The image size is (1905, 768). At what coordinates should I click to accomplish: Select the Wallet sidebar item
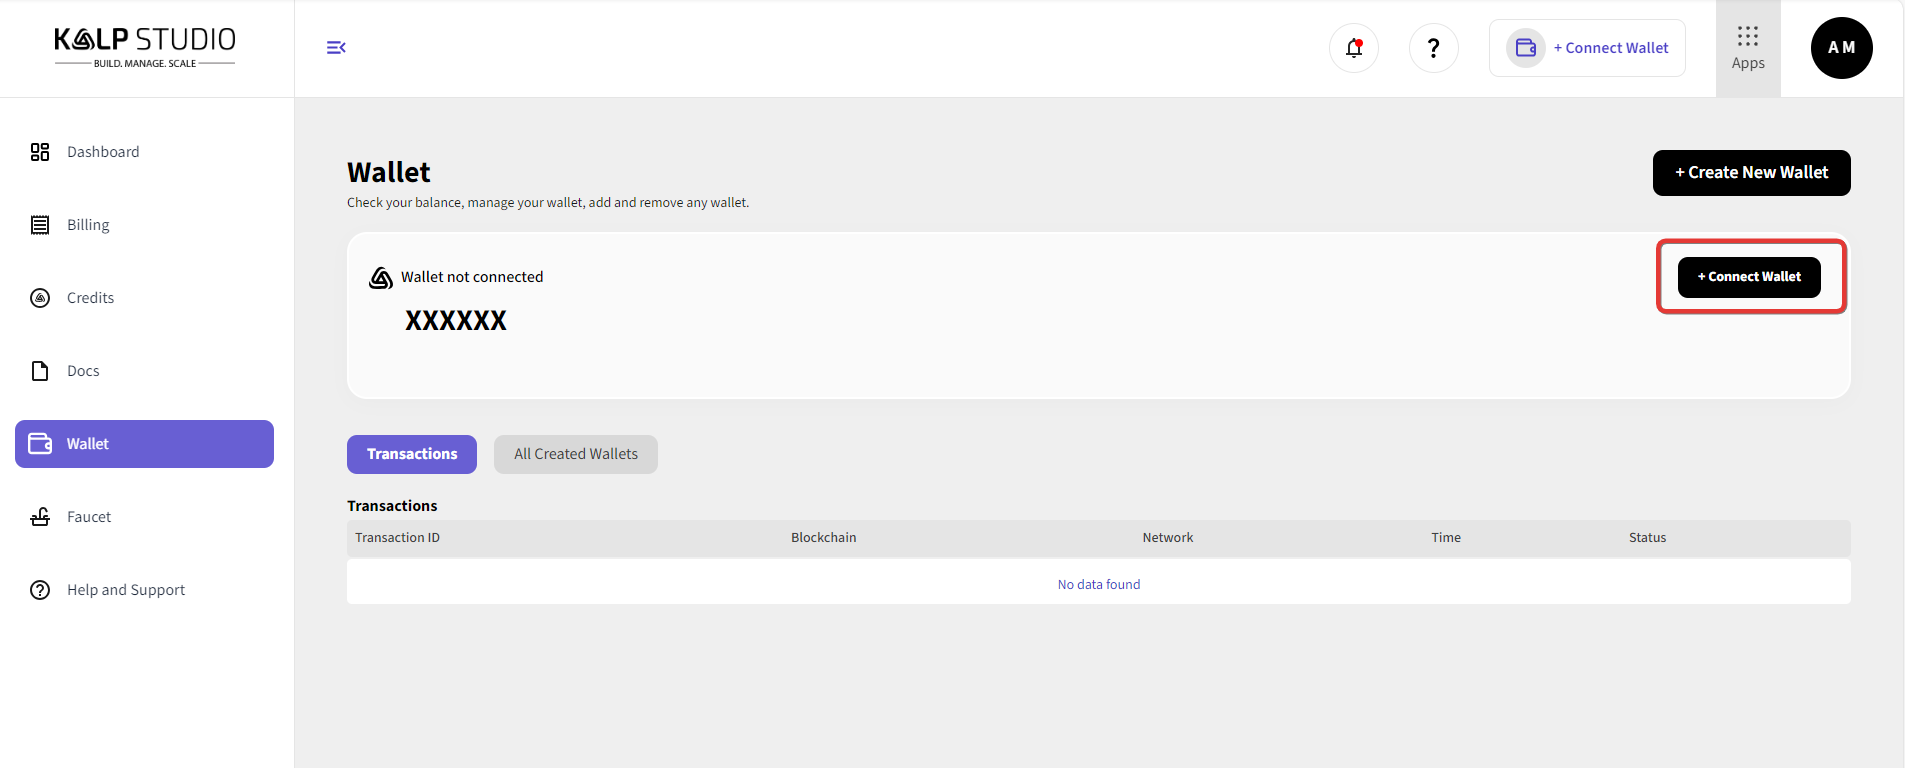click(x=144, y=444)
